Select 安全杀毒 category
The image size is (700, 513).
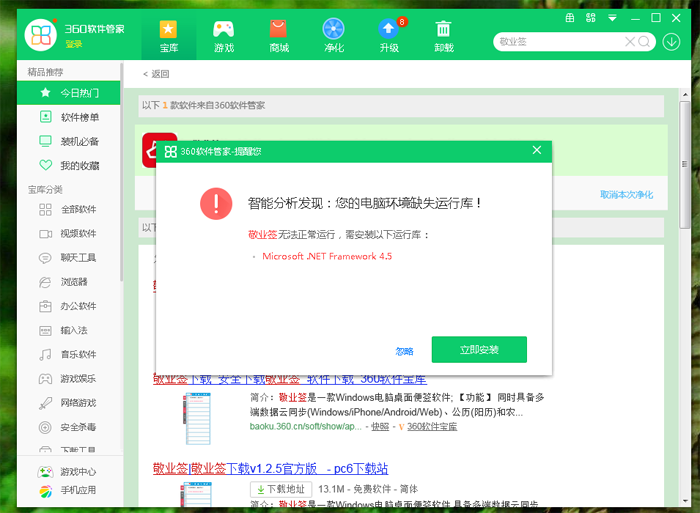coord(69,427)
